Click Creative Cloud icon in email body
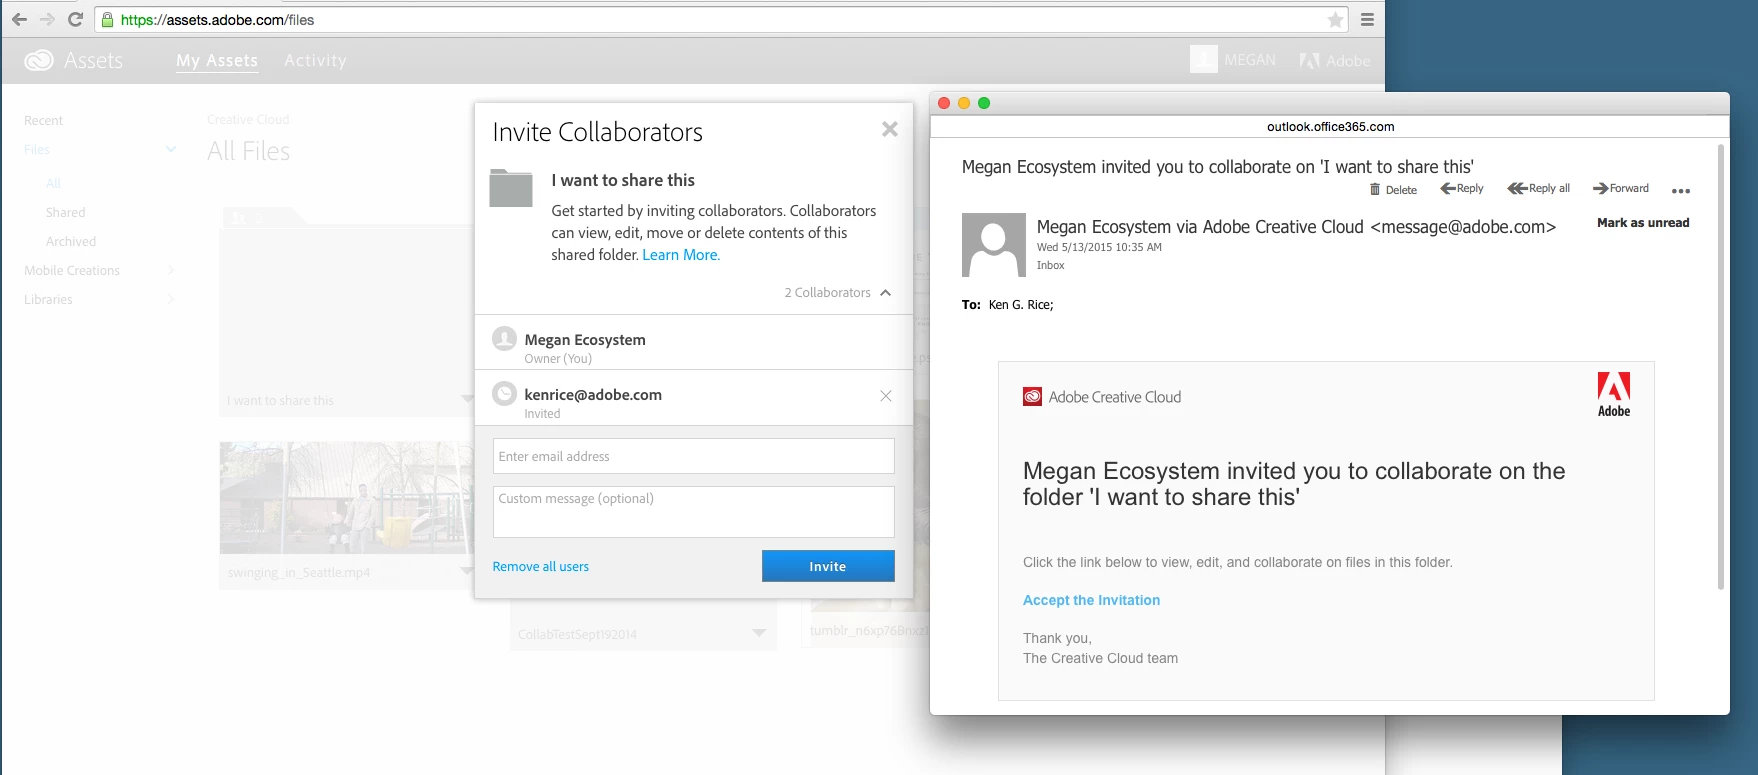Screen dimensions: 1758x775 (x=1032, y=397)
